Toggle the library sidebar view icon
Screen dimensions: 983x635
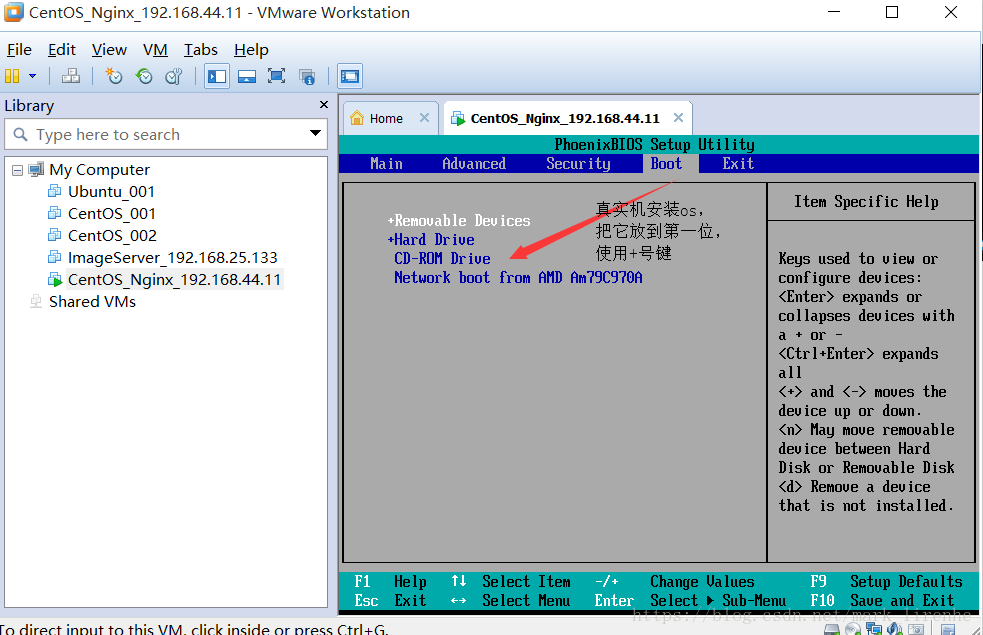(x=217, y=76)
